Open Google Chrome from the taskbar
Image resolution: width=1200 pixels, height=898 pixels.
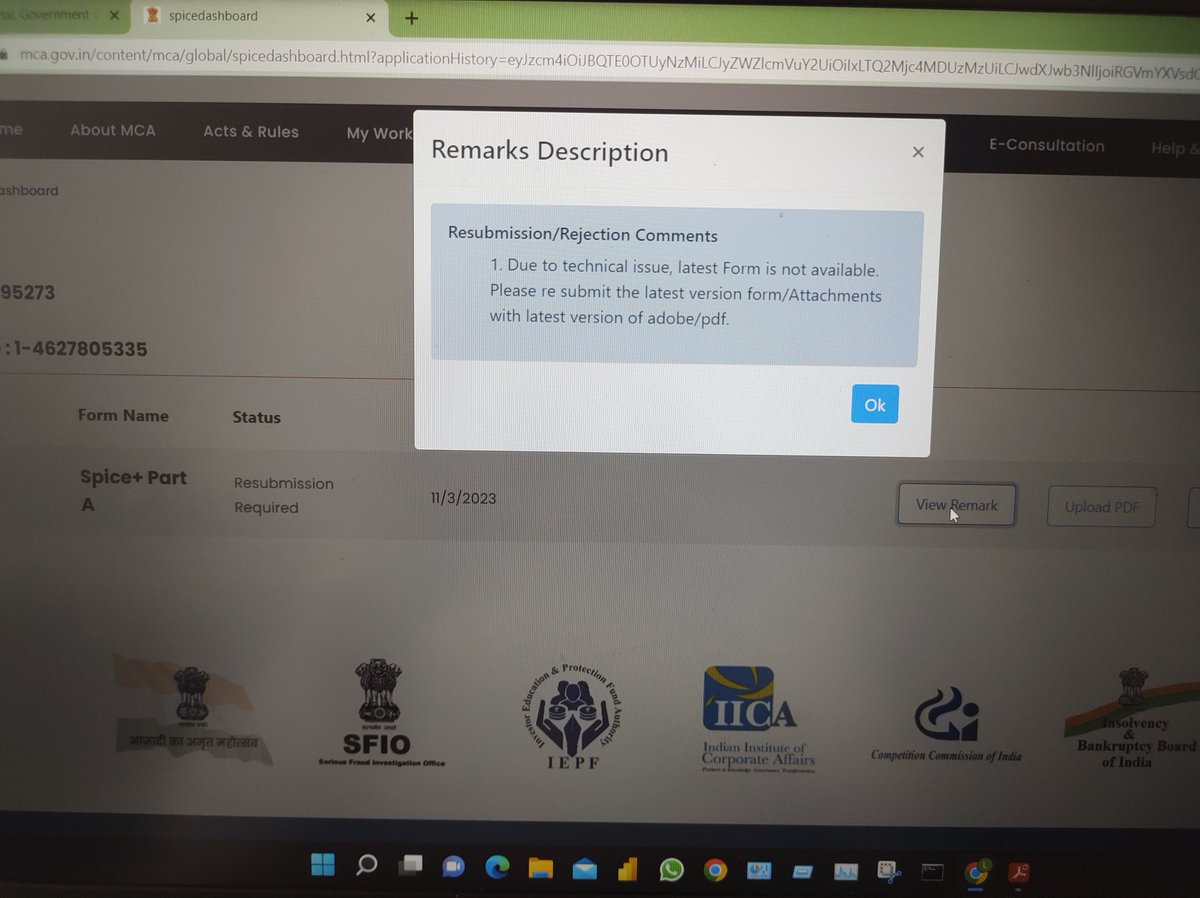click(714, 870)
